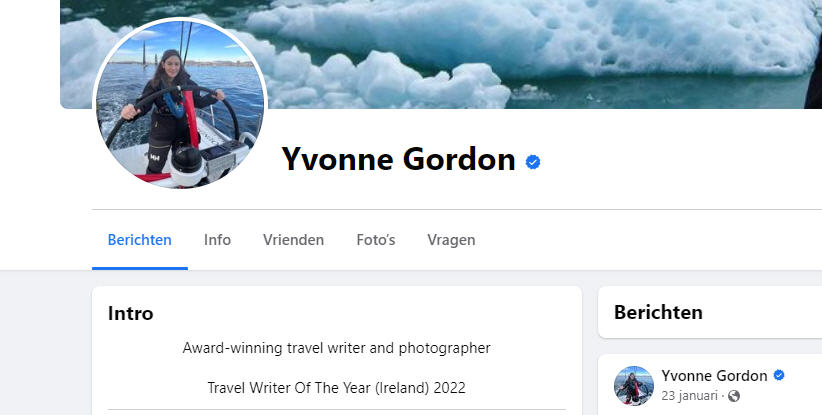The image size is (822, 415).
Task: Open the Info tab
Action: pos(217,240)
